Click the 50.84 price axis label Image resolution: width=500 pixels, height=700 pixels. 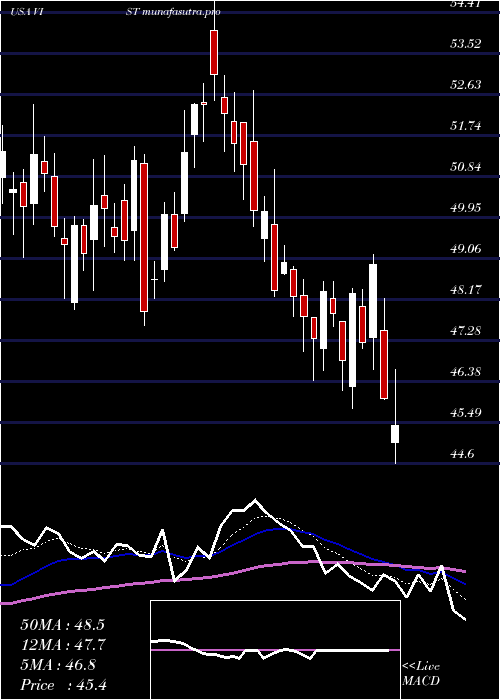click(x=466, y=167)
